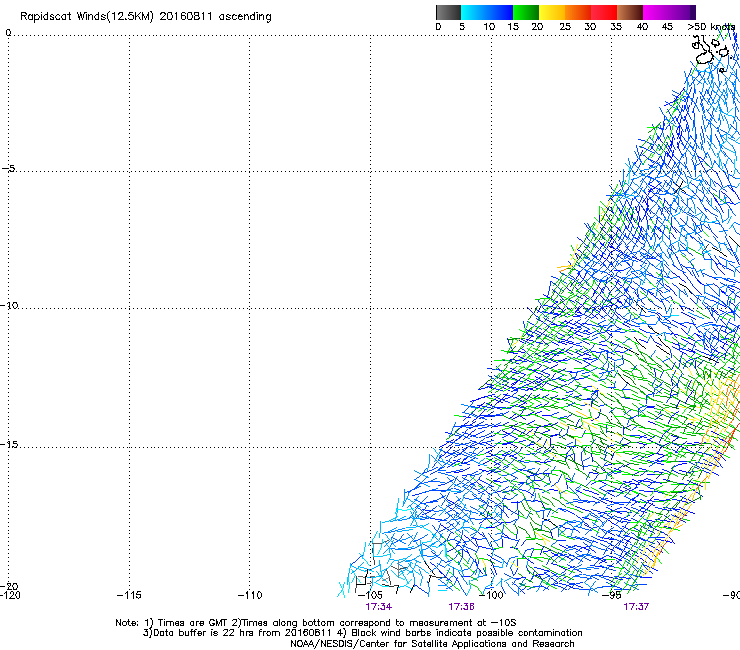Click the -15 latitude axis label
Viewport: 740px width, 650px height.
point(9,444)
